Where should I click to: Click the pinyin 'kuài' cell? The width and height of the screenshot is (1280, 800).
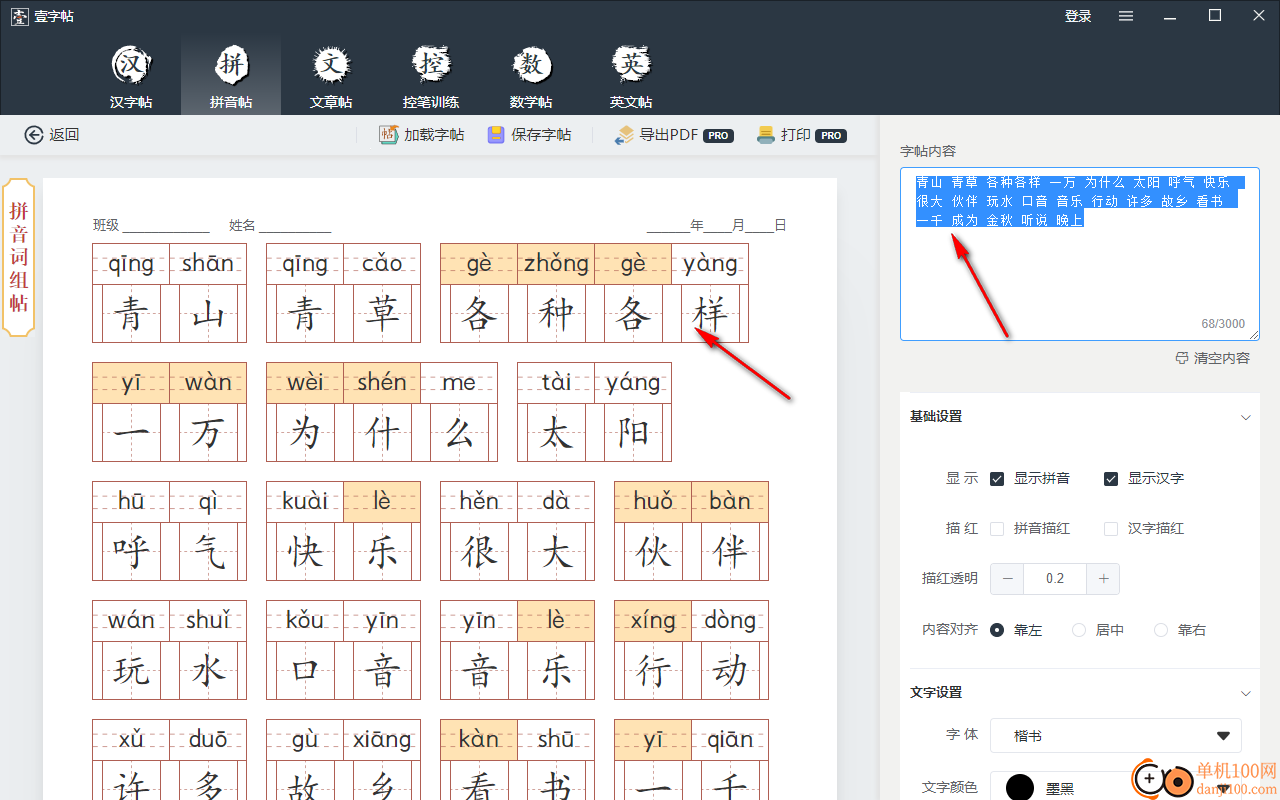[x=305, y=502]
